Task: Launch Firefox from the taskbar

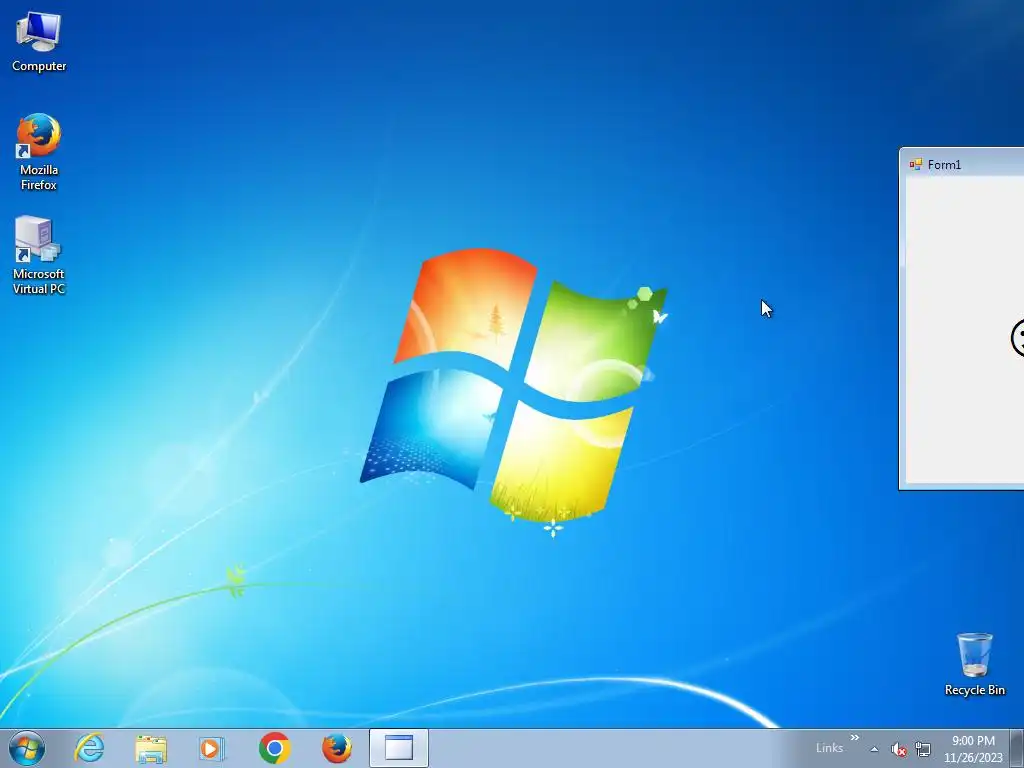Action: [337, 748]
